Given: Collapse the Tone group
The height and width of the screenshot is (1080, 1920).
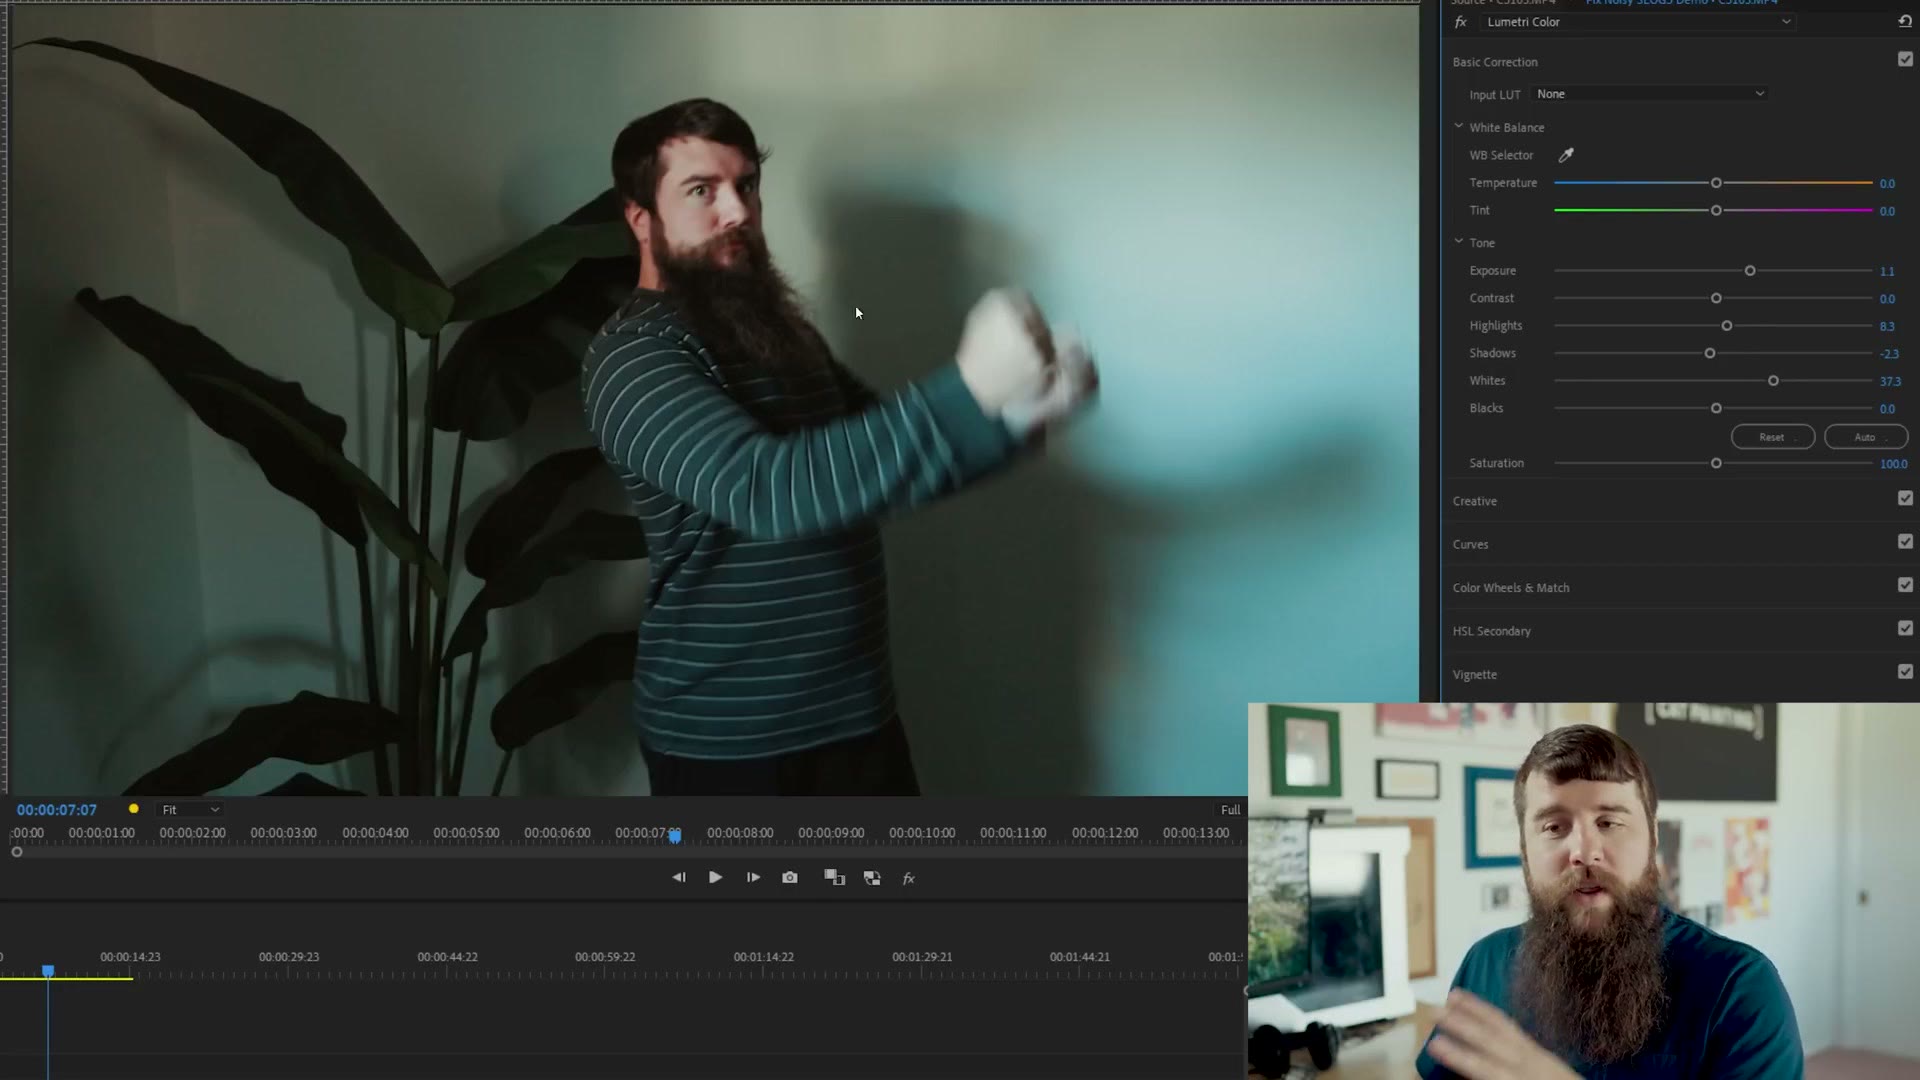Looking at the screenshot, I should tap(1458, 241).
